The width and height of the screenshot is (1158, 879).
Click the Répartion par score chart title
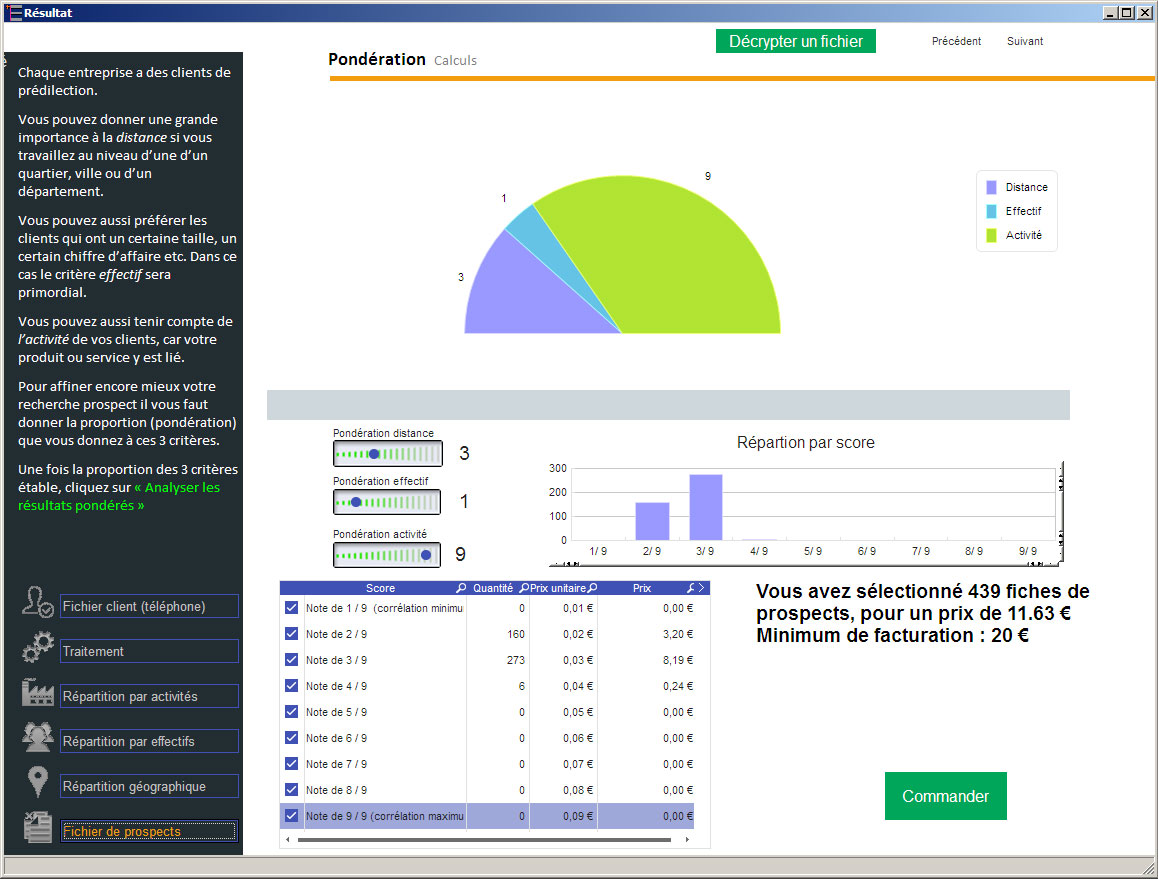tap(805, 442)
